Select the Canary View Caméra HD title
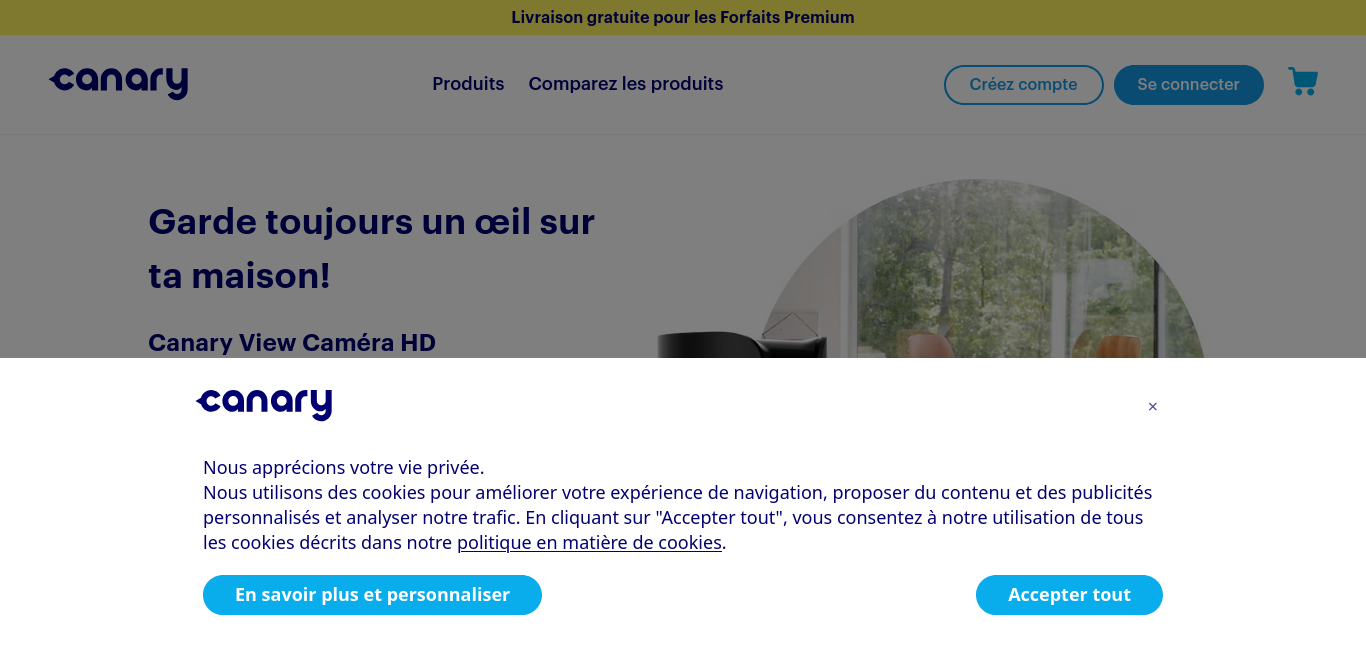This screenshot has height=651, width=1366. pos(292,343)
